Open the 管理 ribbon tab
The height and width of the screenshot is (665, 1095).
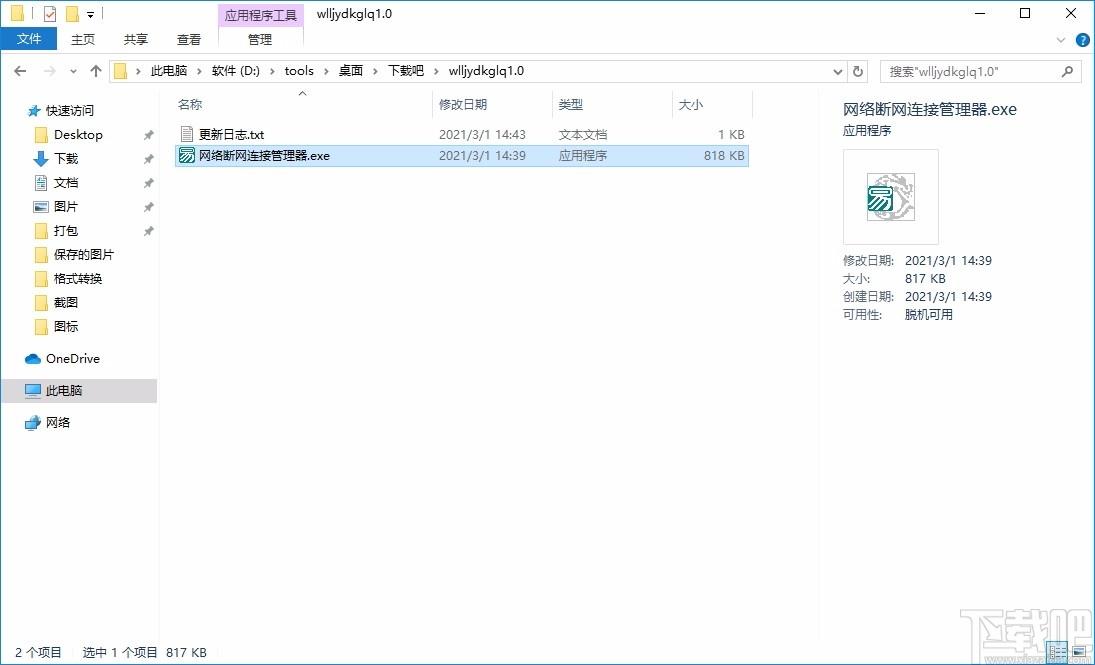pyautogui.click(x=260, y=40)
